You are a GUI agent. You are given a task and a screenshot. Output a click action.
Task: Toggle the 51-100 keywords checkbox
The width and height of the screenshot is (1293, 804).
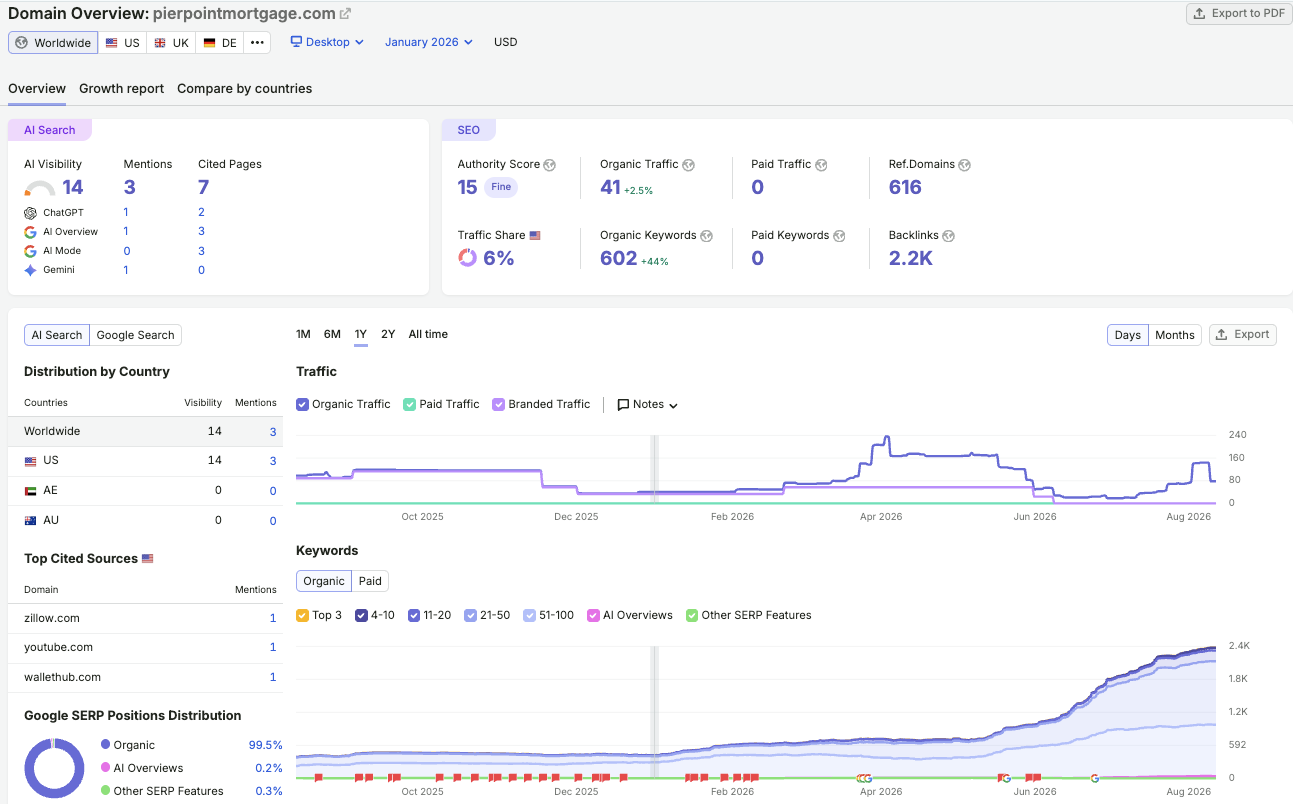click(x=529, y=615)
